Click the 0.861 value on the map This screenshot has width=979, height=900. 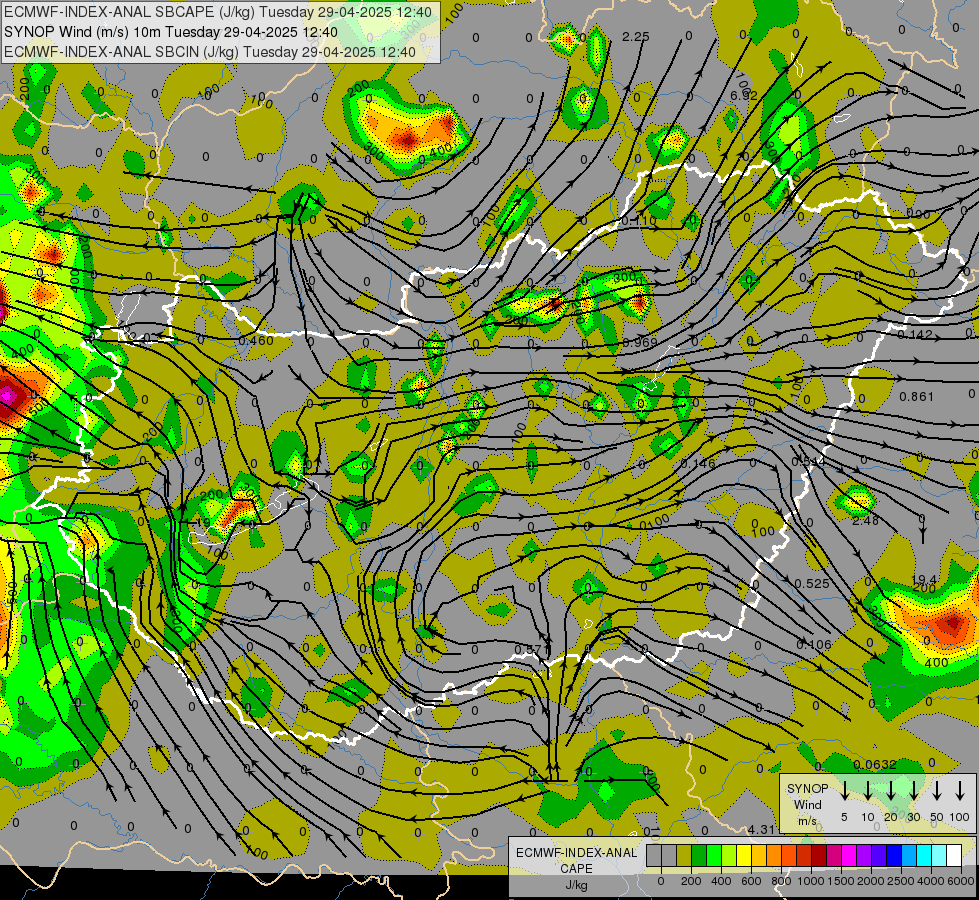[917, 397]
